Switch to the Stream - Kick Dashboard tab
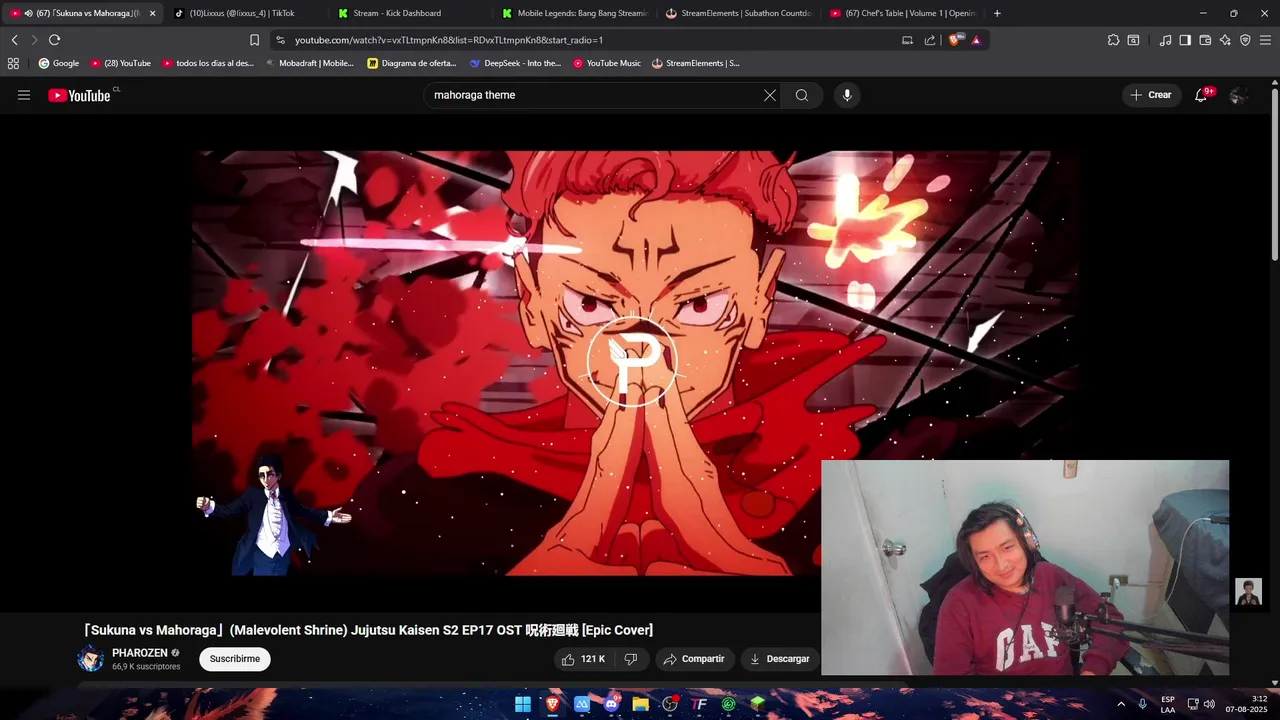The height and width of the screenshot is (720, 1280). click(x=408, y=13)
